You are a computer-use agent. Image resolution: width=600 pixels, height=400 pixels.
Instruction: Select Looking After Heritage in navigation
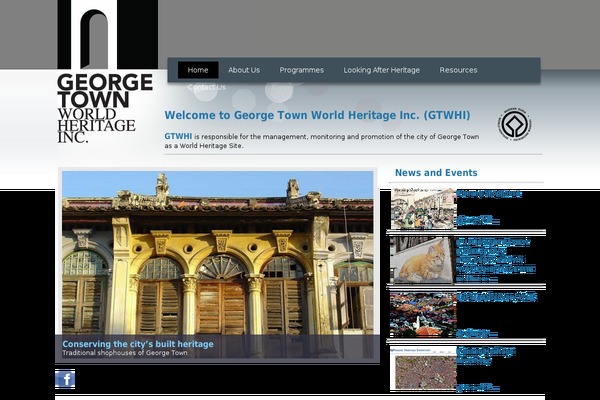click(x=382, y=70)
